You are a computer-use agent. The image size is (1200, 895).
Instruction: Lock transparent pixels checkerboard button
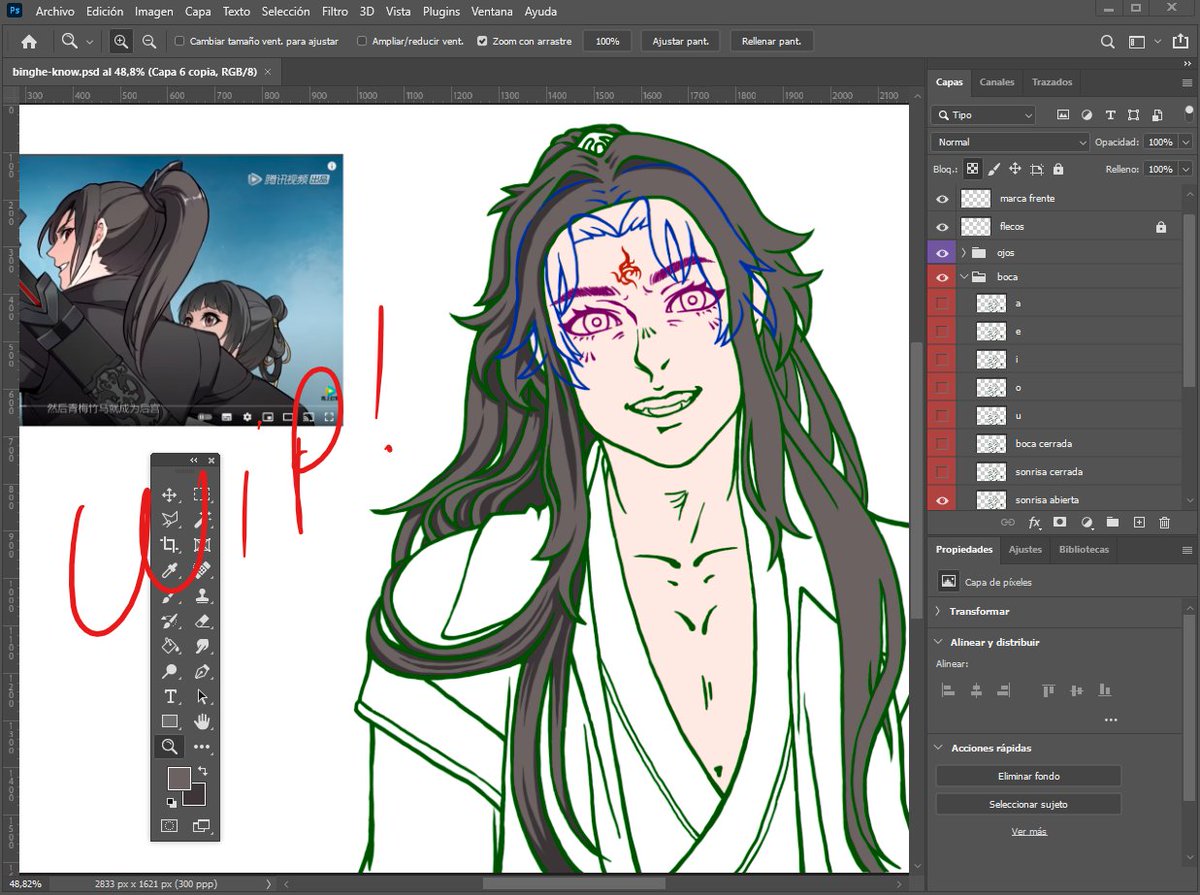(x=971, y=169)
